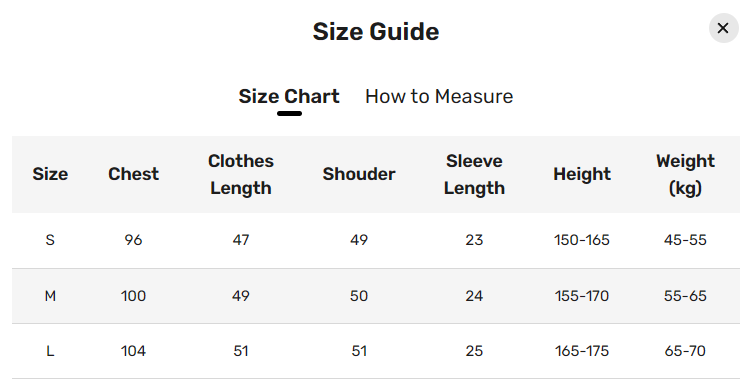Select the Size Chart tab
The height and width of the screenshot is (392, 748).
289,96
